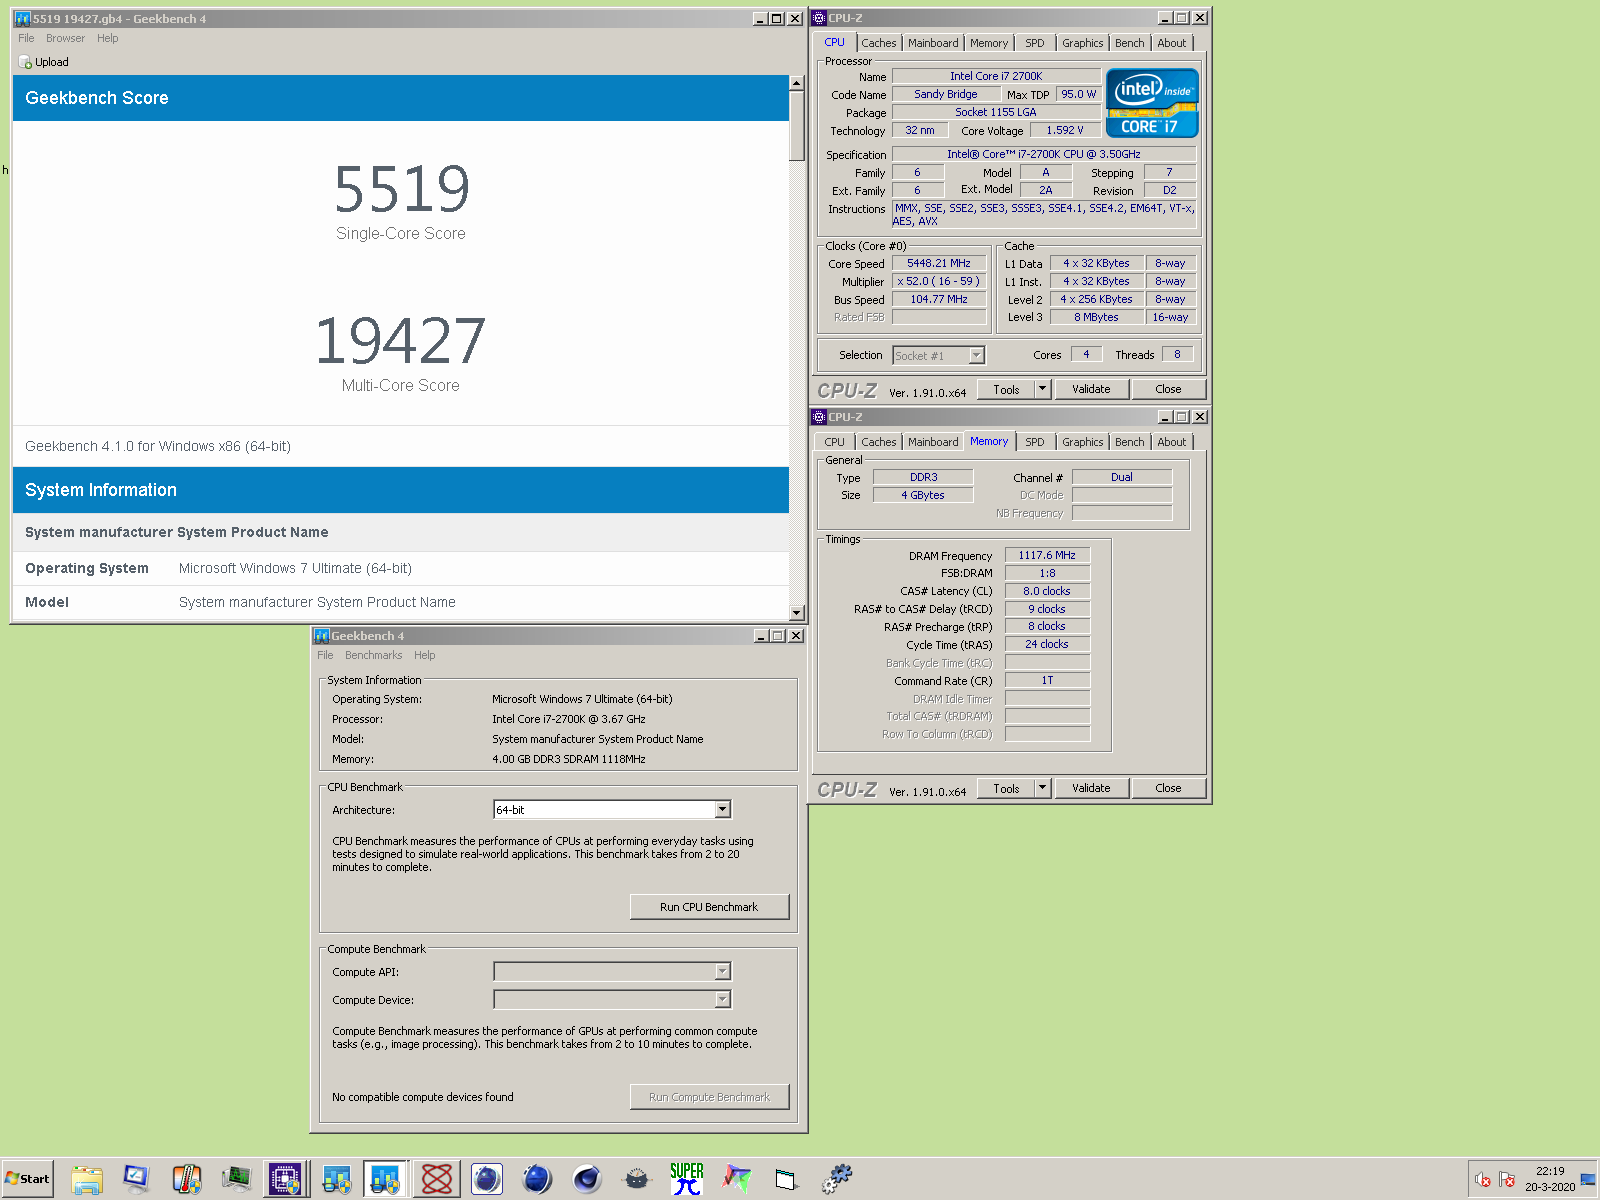Click Run Compute Benchmark button
The height and width of the screenshot is (1200, 1600).
tap(709, 1097)
